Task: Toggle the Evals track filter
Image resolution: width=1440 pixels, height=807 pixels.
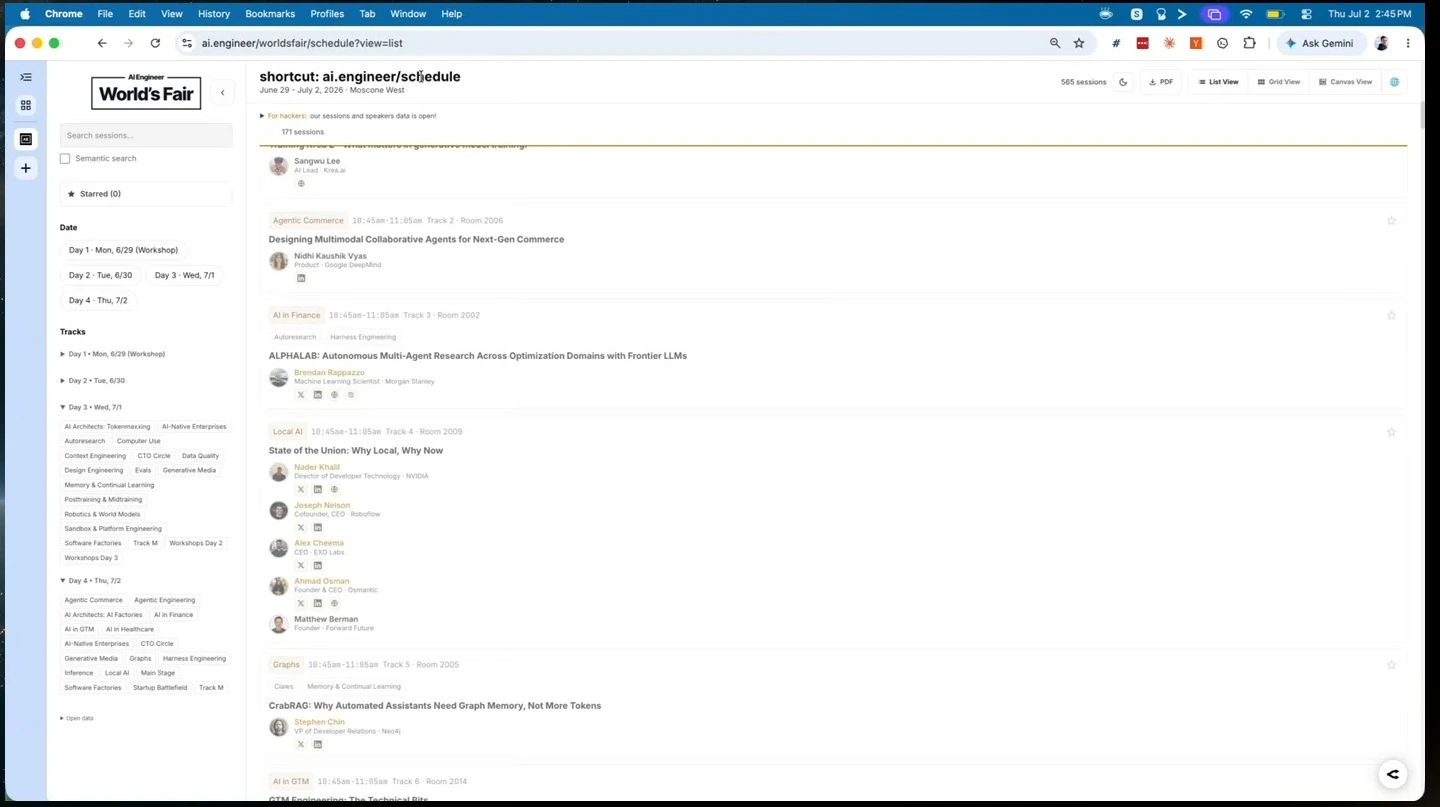Action: coord(143,470)
